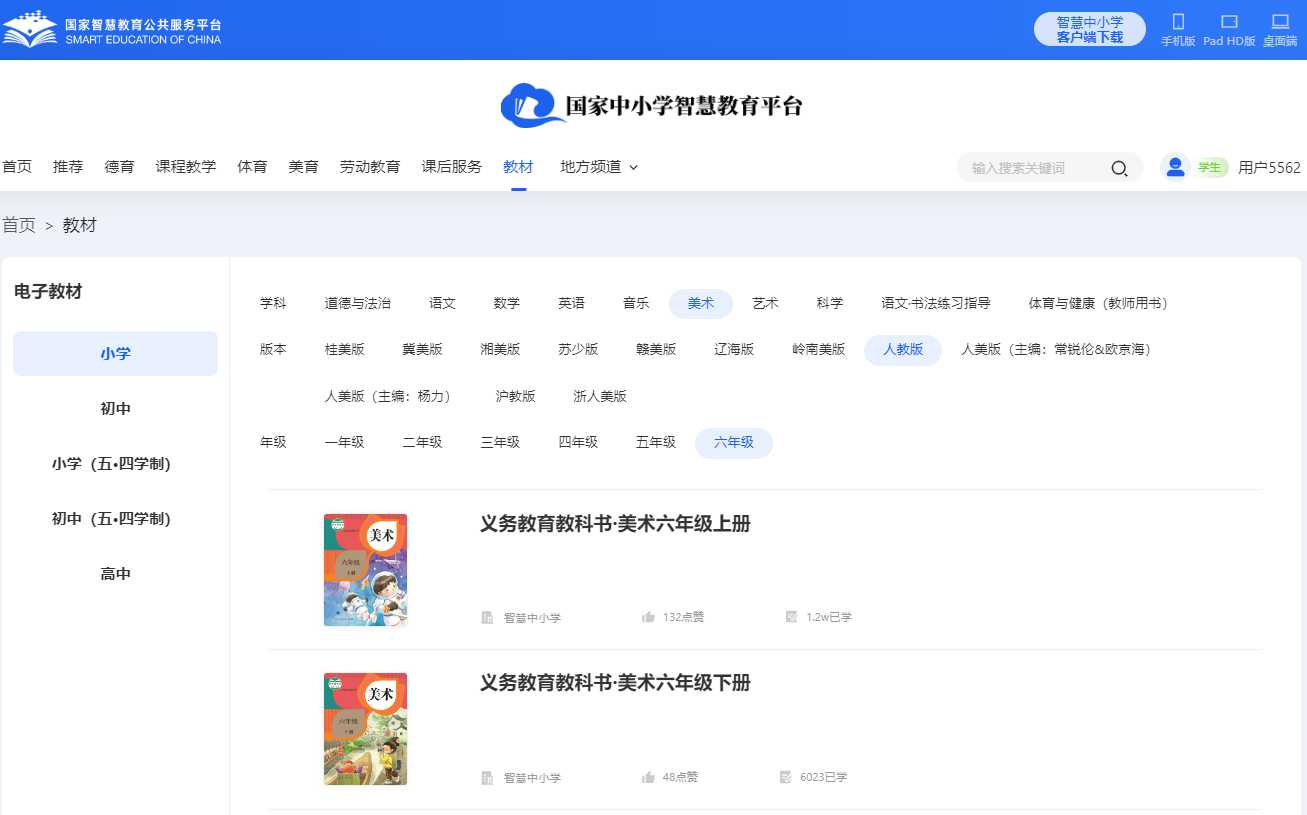Click the 智慧中小学客户端下载 button

pos(1090,29)
